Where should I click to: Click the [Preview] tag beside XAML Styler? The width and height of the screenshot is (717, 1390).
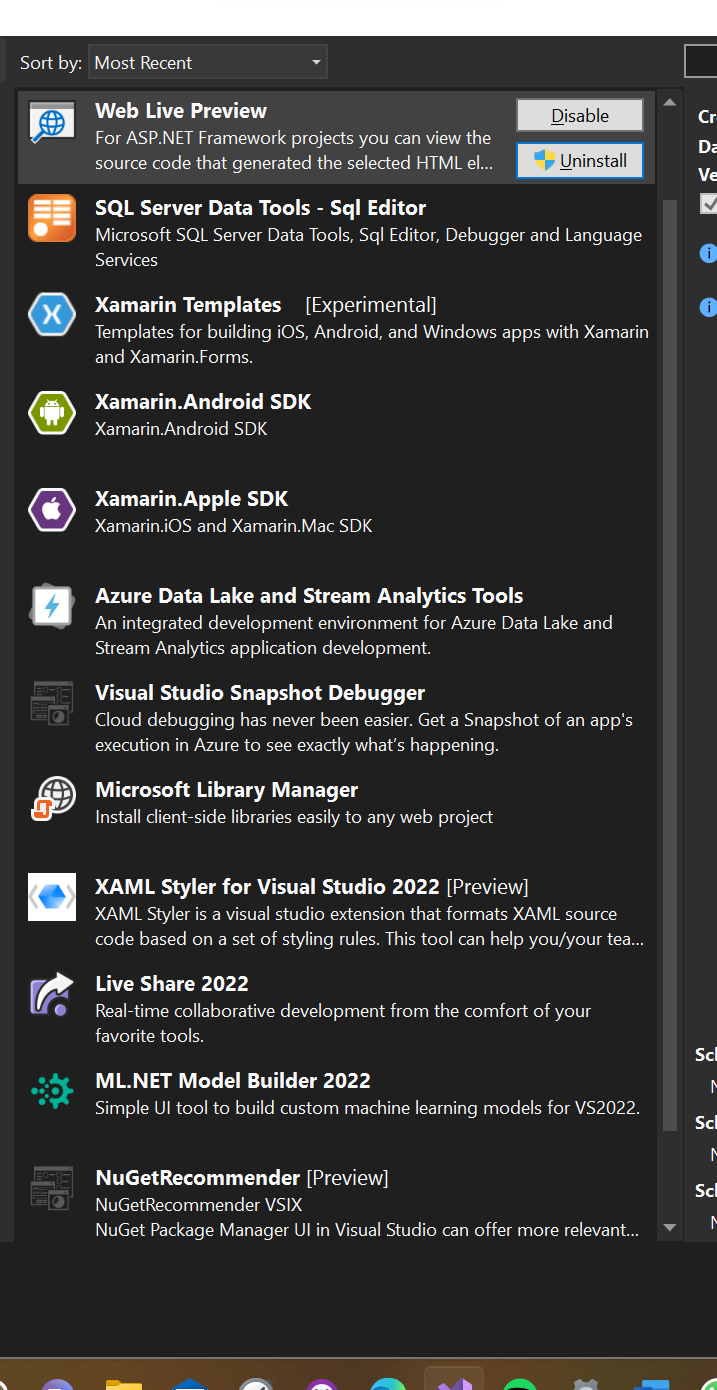(x=487, y=887)
